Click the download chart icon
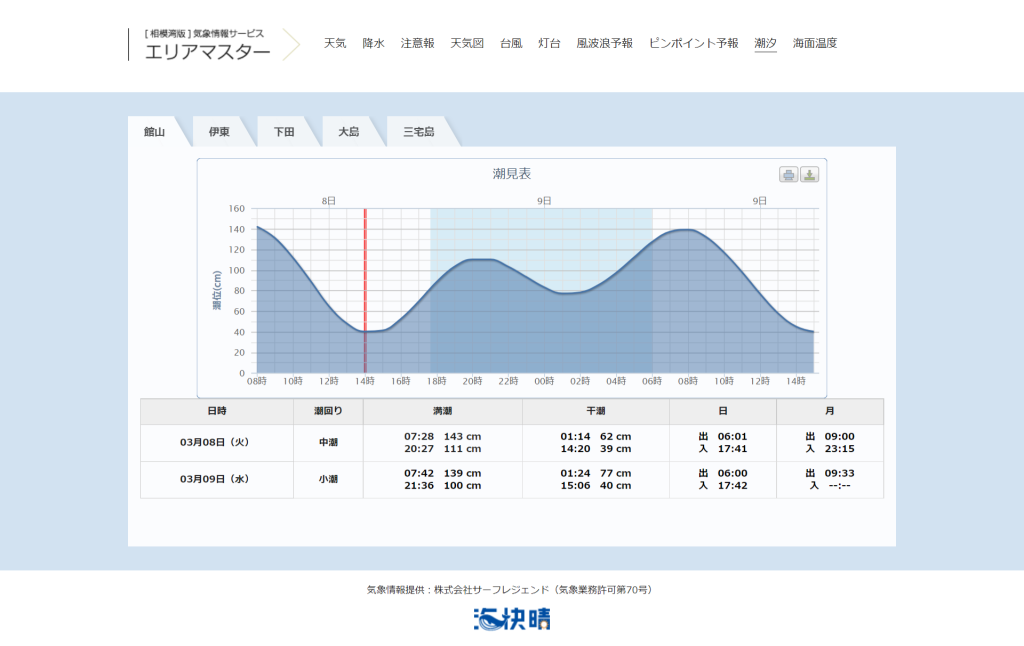The image size is (1024, 646). [x=809, y=175]
